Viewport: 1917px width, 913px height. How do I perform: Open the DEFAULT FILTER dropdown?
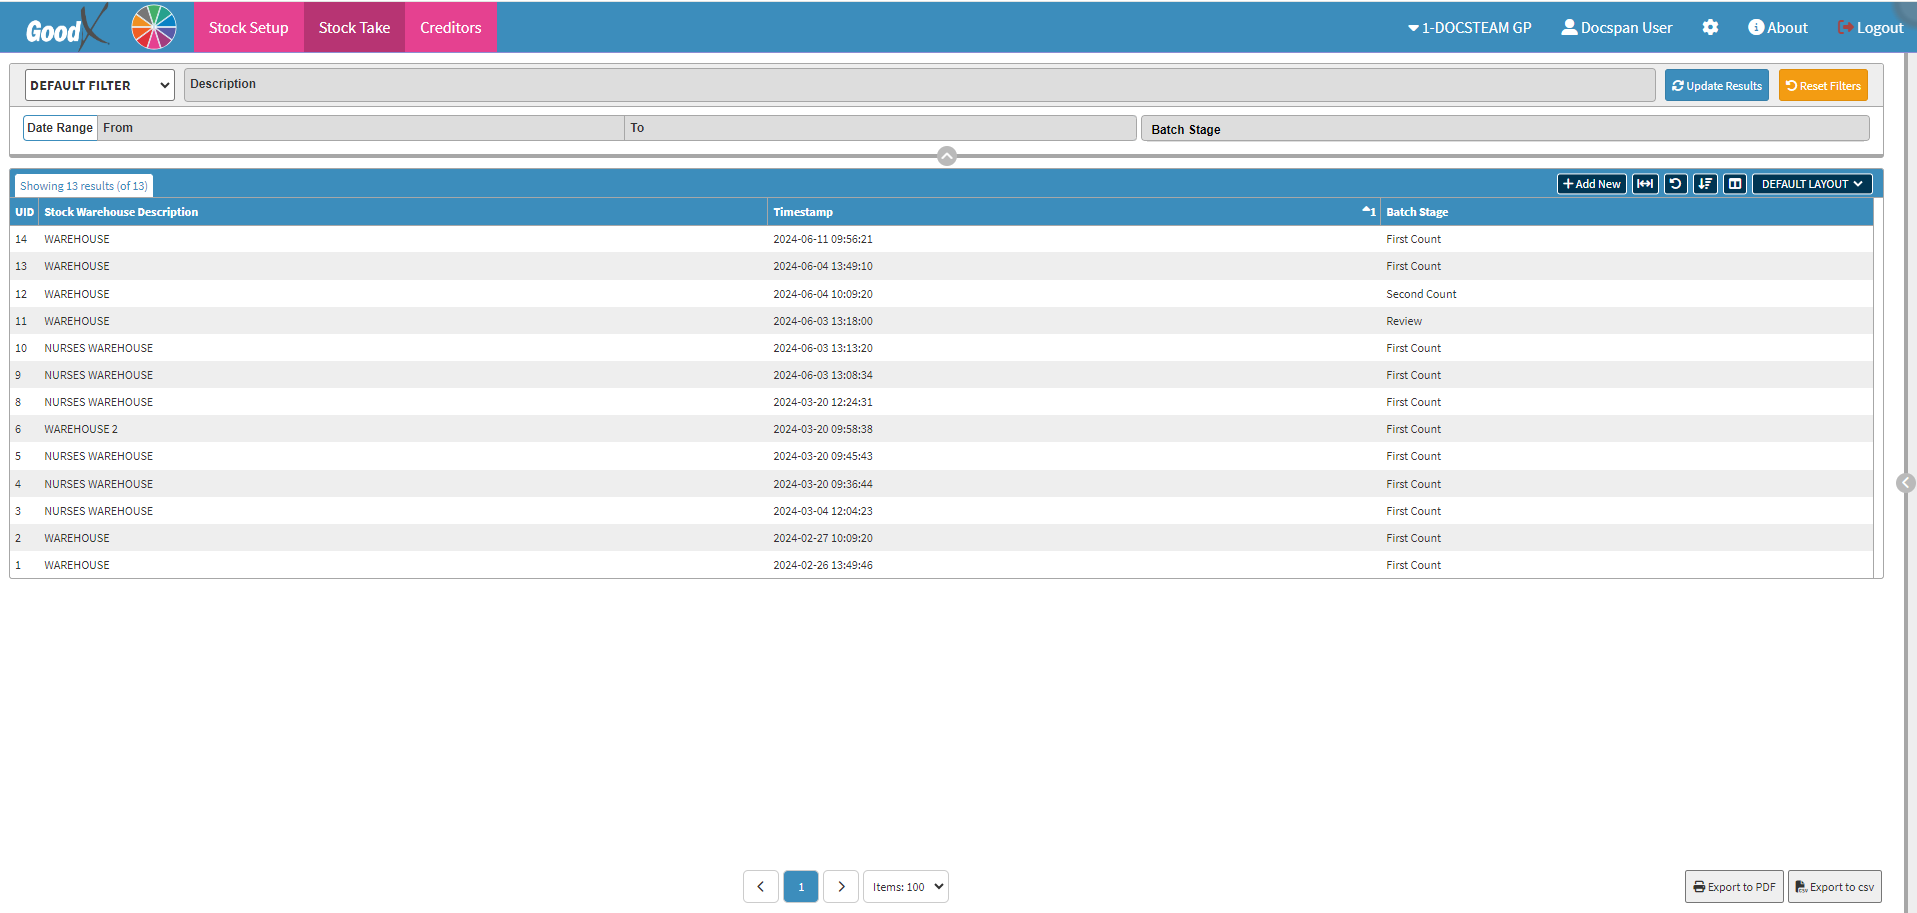click(99, 86)
